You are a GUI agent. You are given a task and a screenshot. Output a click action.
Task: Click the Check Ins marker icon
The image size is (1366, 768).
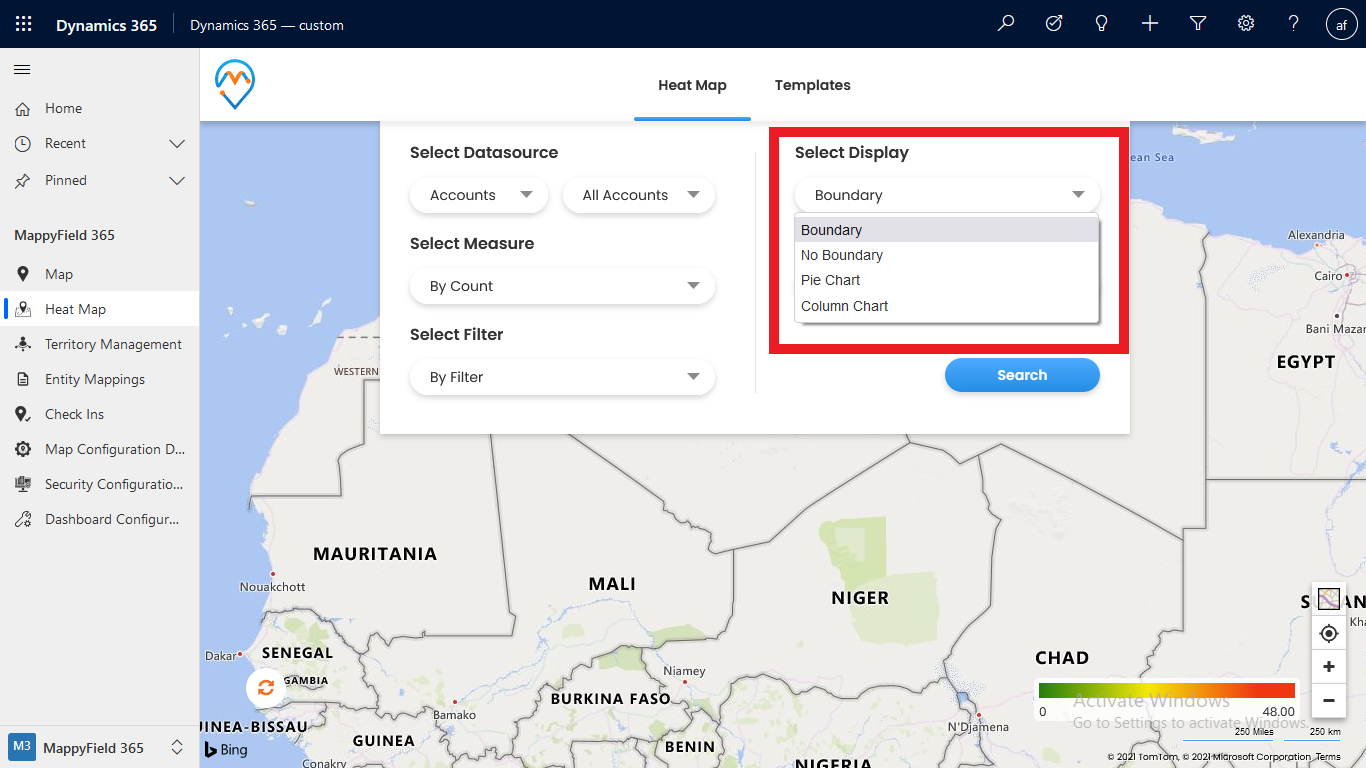tap(23, 414)
